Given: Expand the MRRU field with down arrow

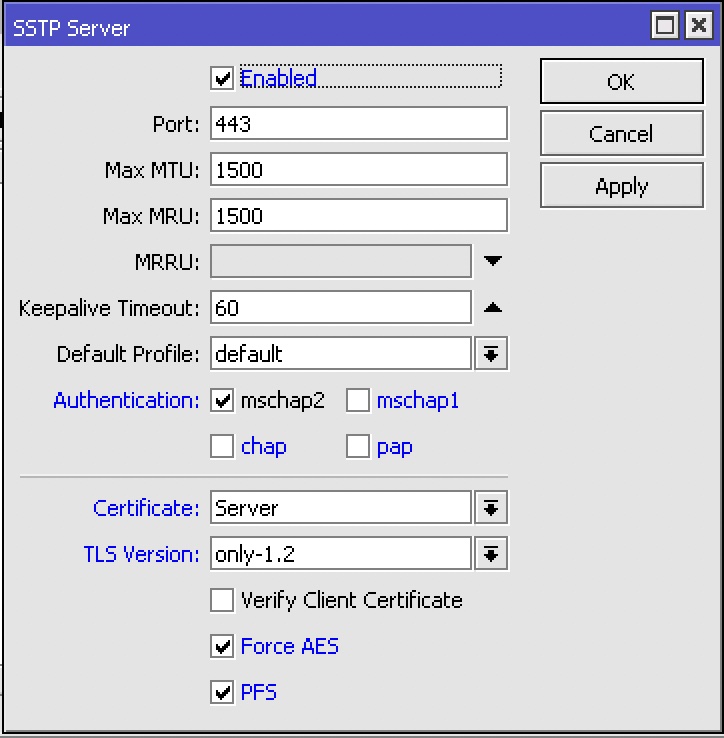Looking at the screenshot, I should coord(492,262).
